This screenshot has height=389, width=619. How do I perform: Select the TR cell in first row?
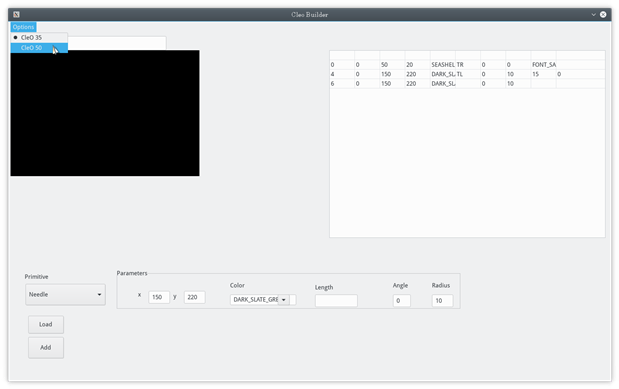coord(468,64)
